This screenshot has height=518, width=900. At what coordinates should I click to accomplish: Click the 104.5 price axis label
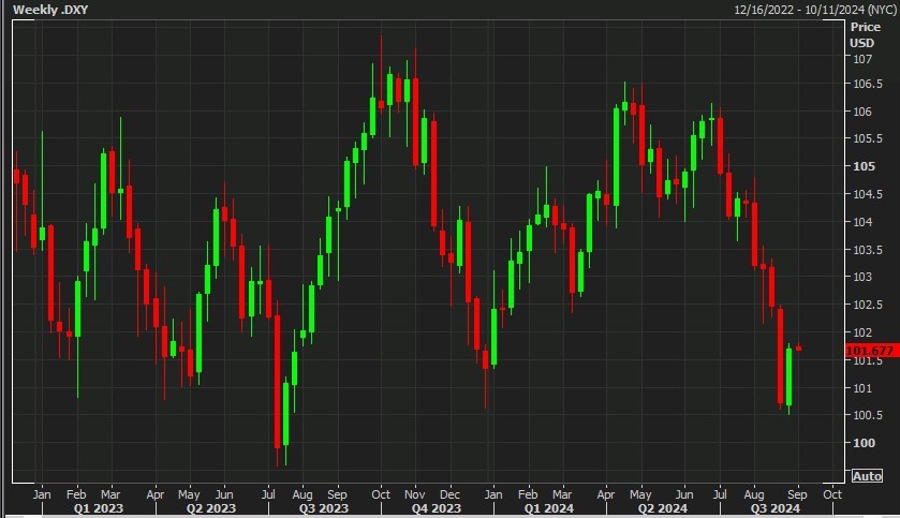coord(867,194)
